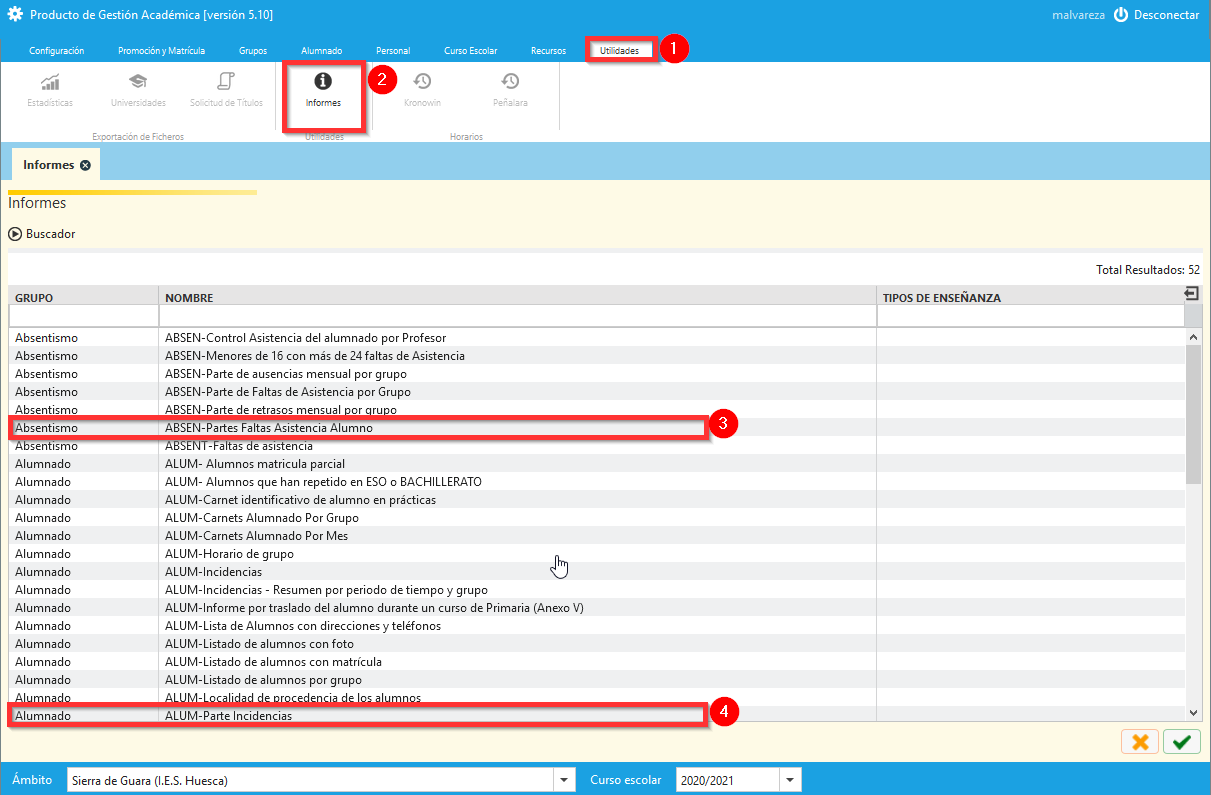Open the Curso Escolar menu tab
This screenshot has width=1211, height=795.
pyautogui.click(x=470, y=50)
